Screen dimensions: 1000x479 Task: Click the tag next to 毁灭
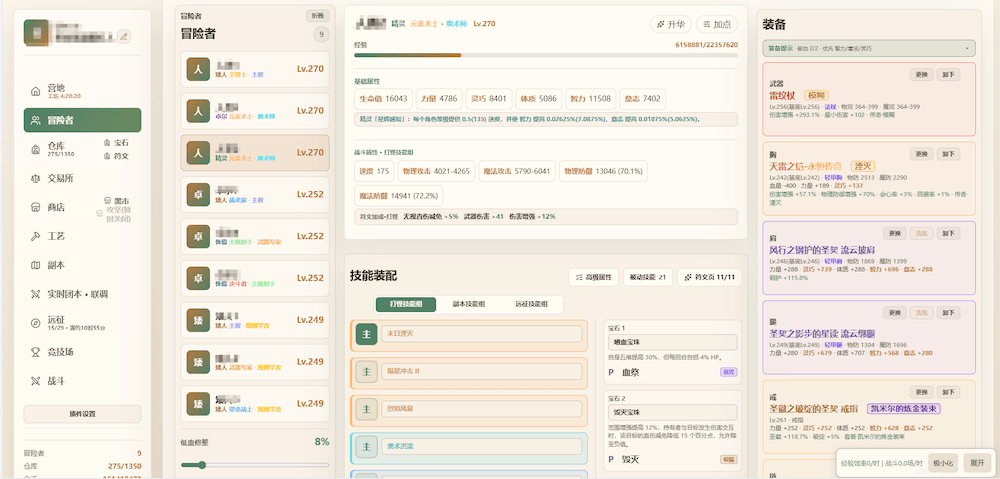[728, 459]
